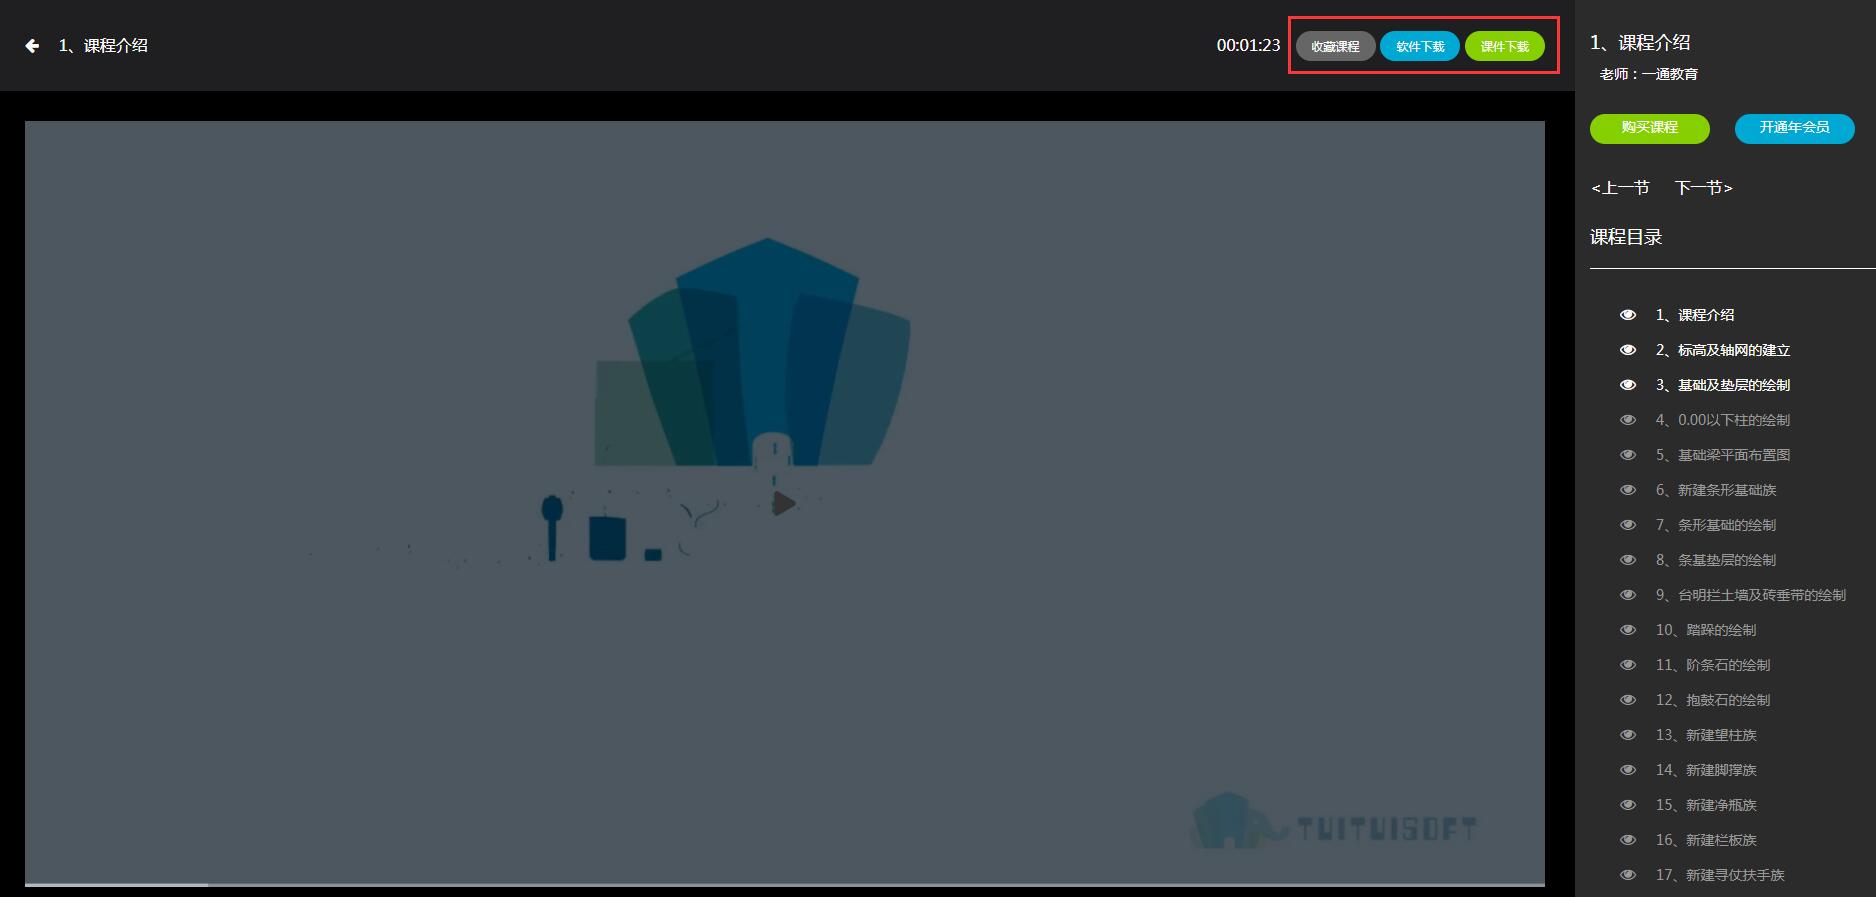The image size is (1876, 897).
Task: Open lesson 4、0.00以下柱的绘制
Action: [1722, 420]
